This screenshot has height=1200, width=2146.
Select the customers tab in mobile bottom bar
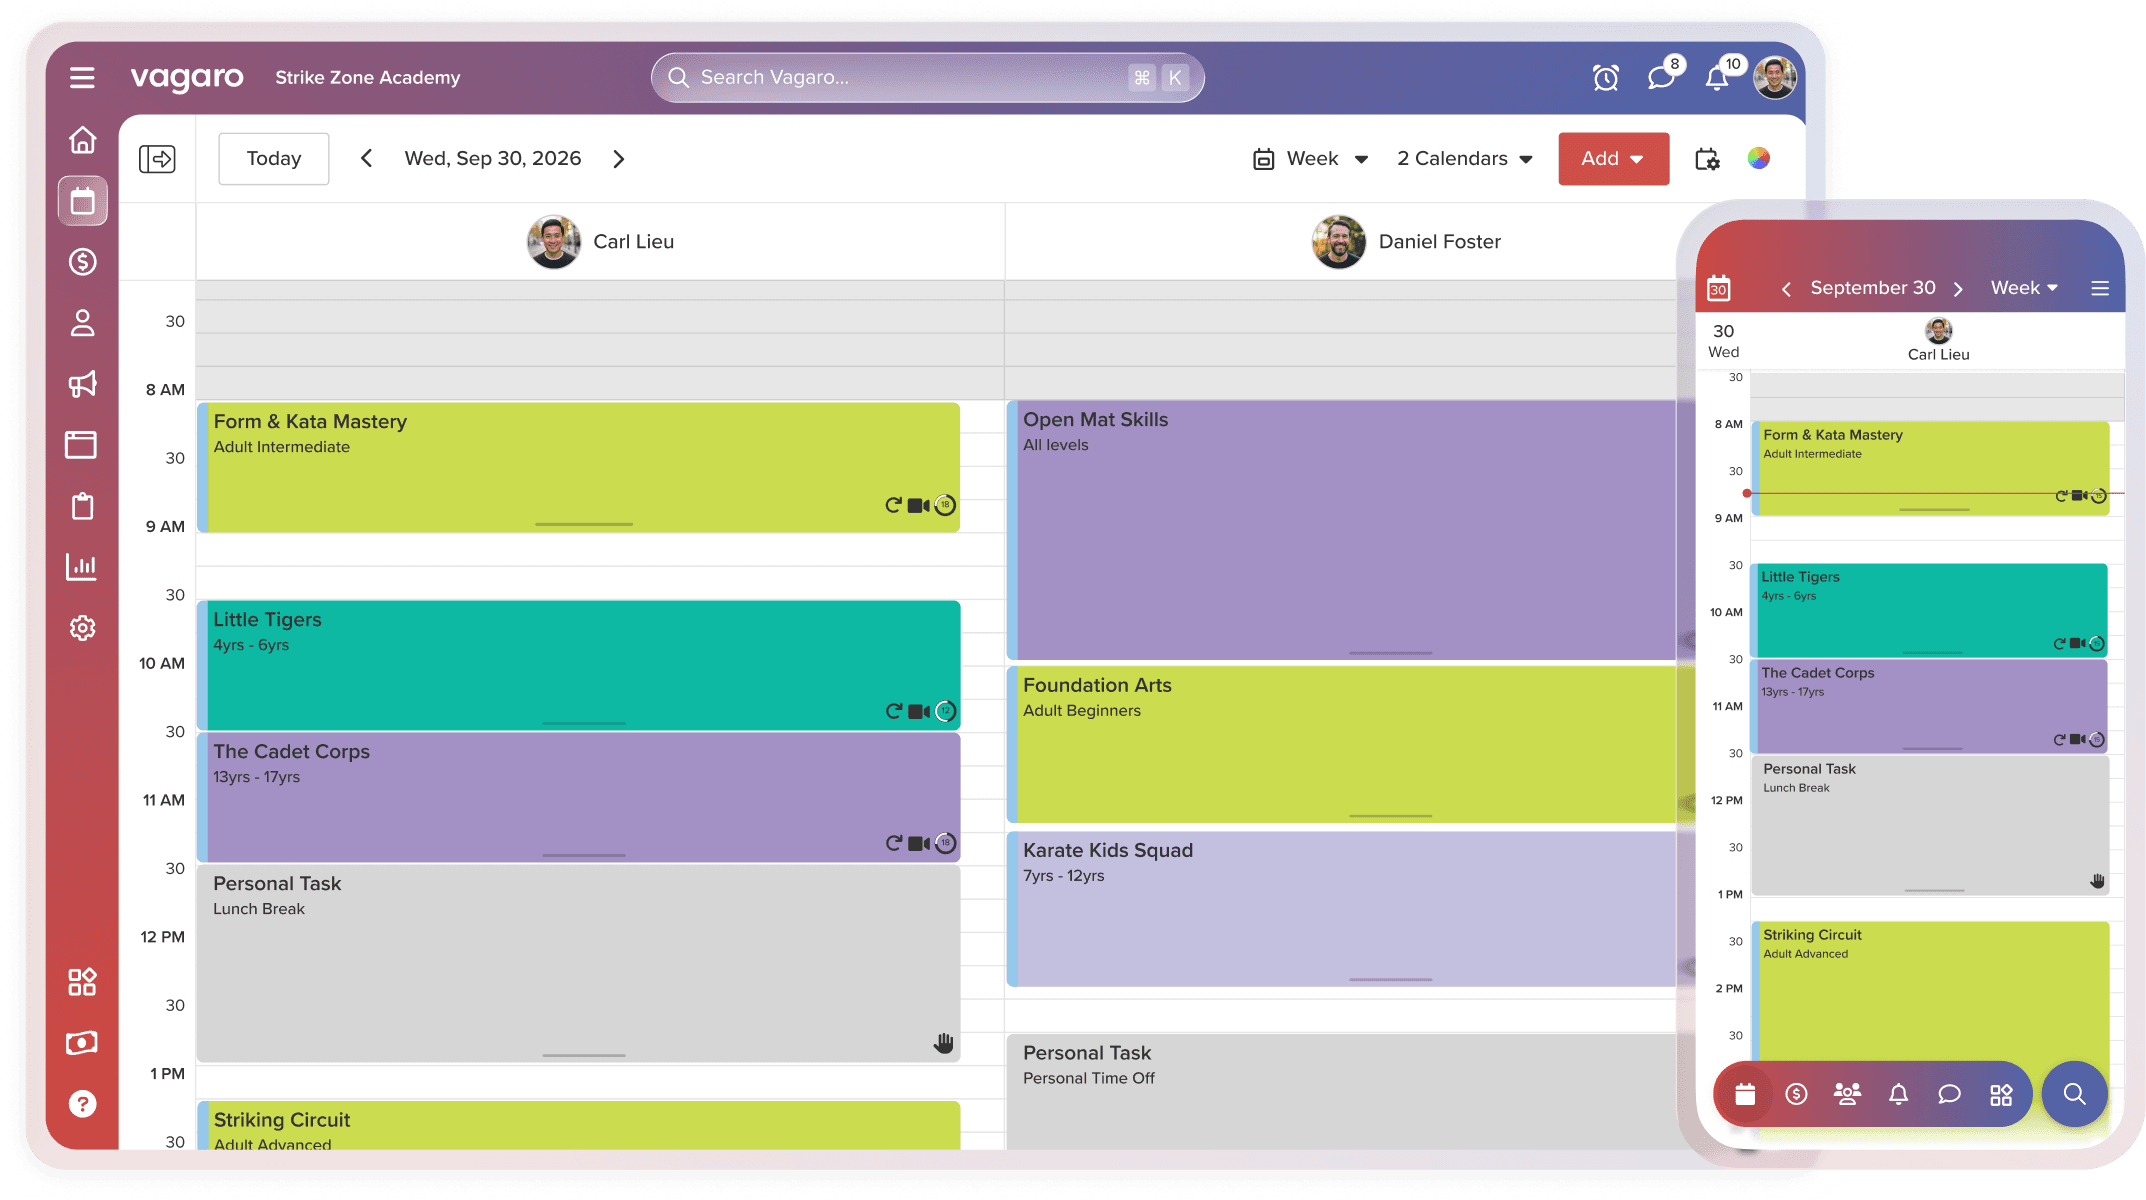(1847, 1094)
